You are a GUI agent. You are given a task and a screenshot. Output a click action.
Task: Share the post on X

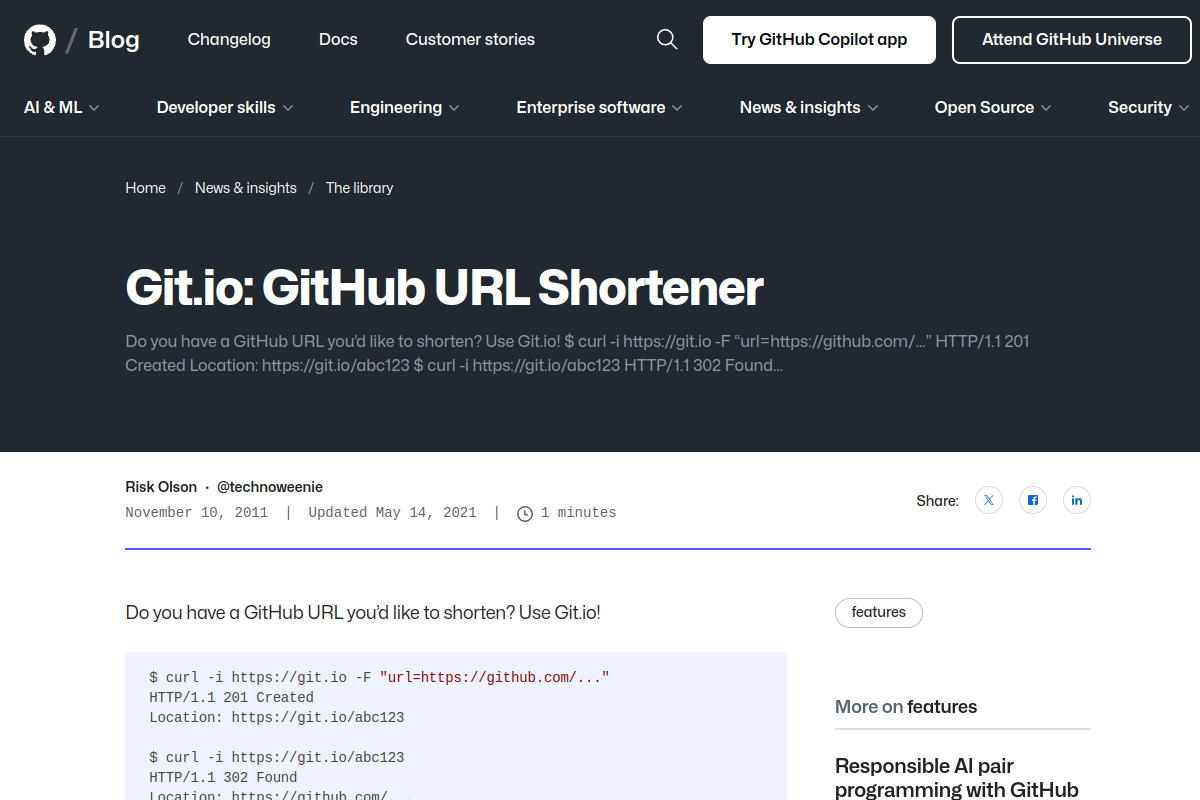[989, 500]
